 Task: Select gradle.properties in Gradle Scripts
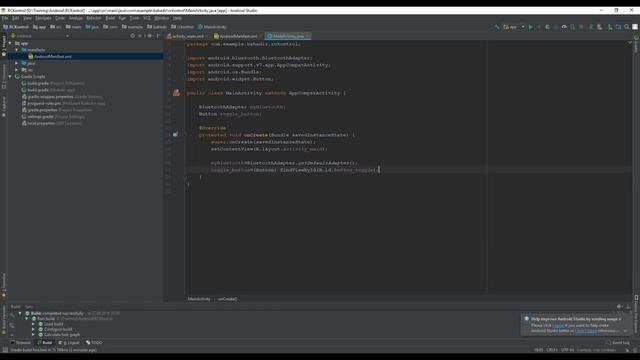[x=42, y=110]
